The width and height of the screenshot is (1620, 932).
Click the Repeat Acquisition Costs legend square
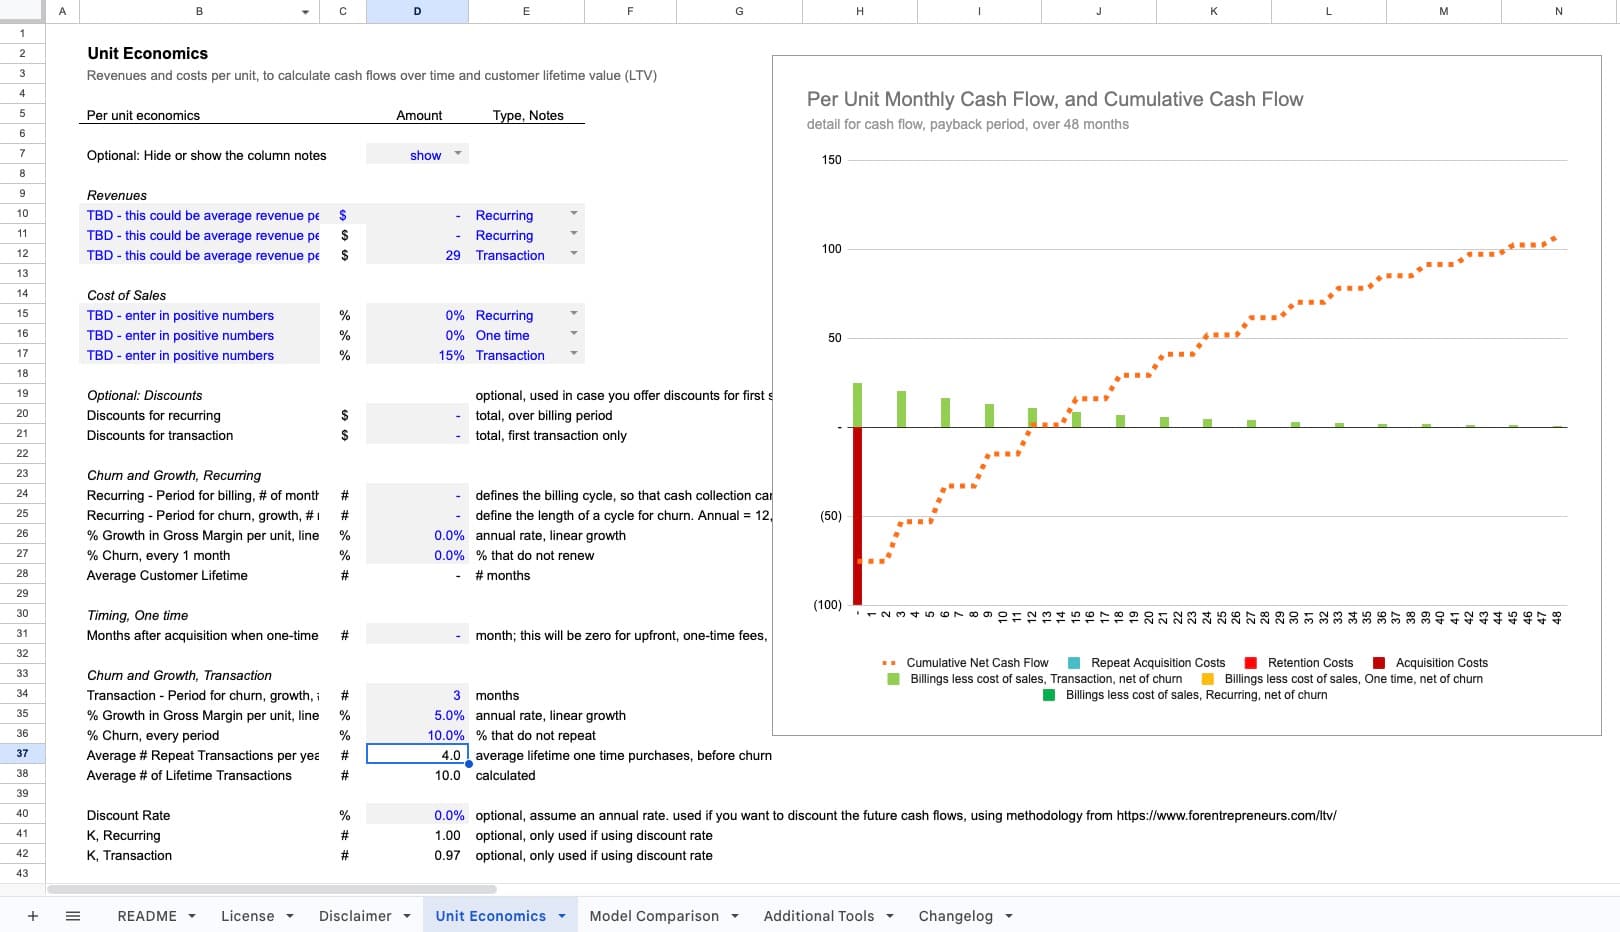click(1074, 663)
